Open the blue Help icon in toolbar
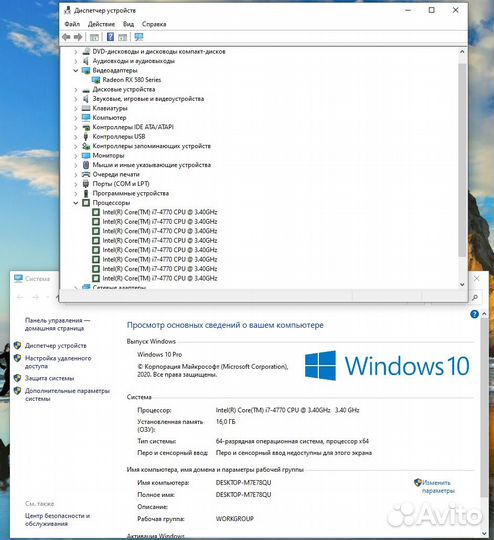Image resolution: width=494 pixels, height=540 pixels. (110, 37)
